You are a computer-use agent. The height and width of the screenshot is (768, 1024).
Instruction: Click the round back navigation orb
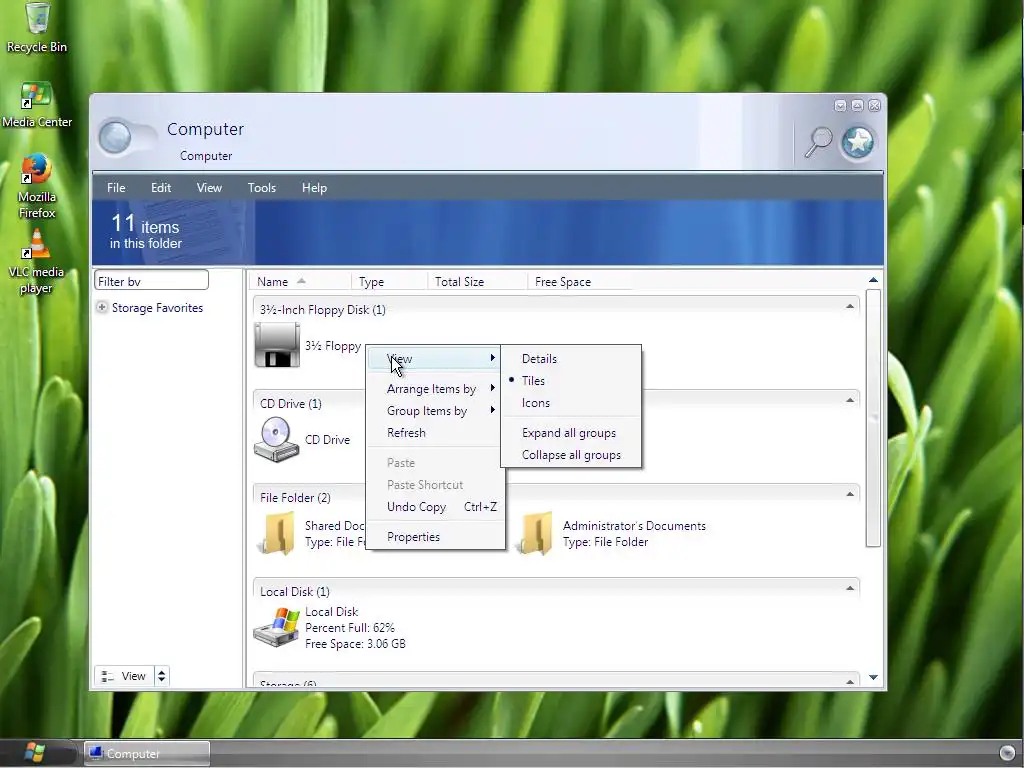(x=115, y=138)
